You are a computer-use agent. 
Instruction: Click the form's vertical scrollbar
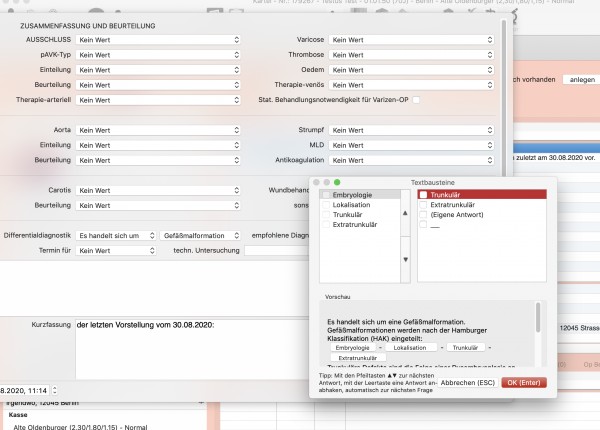click(x=504, y=96)
